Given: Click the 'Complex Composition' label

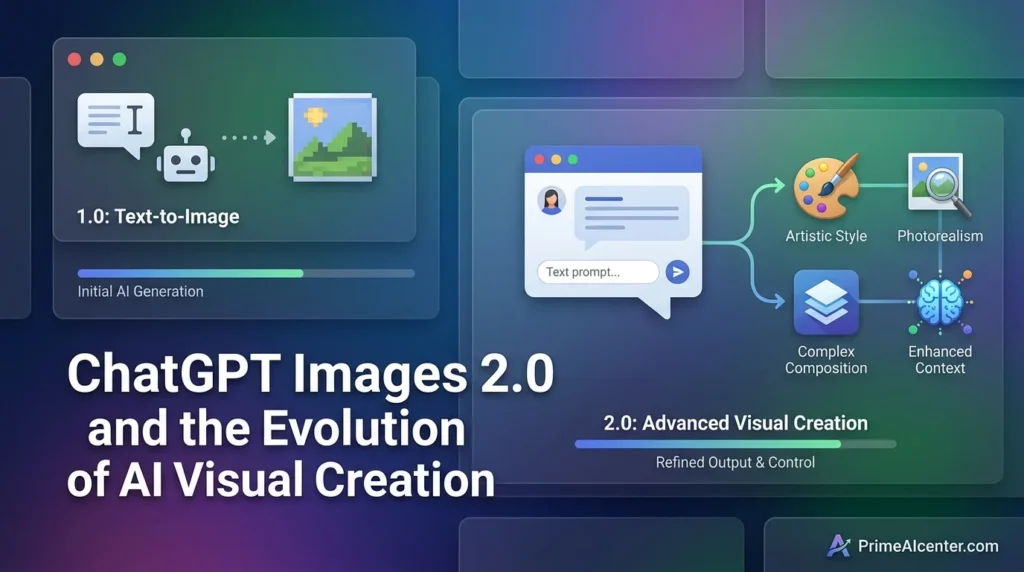Looking at the screenshot, I should click(x=826, y=360).
